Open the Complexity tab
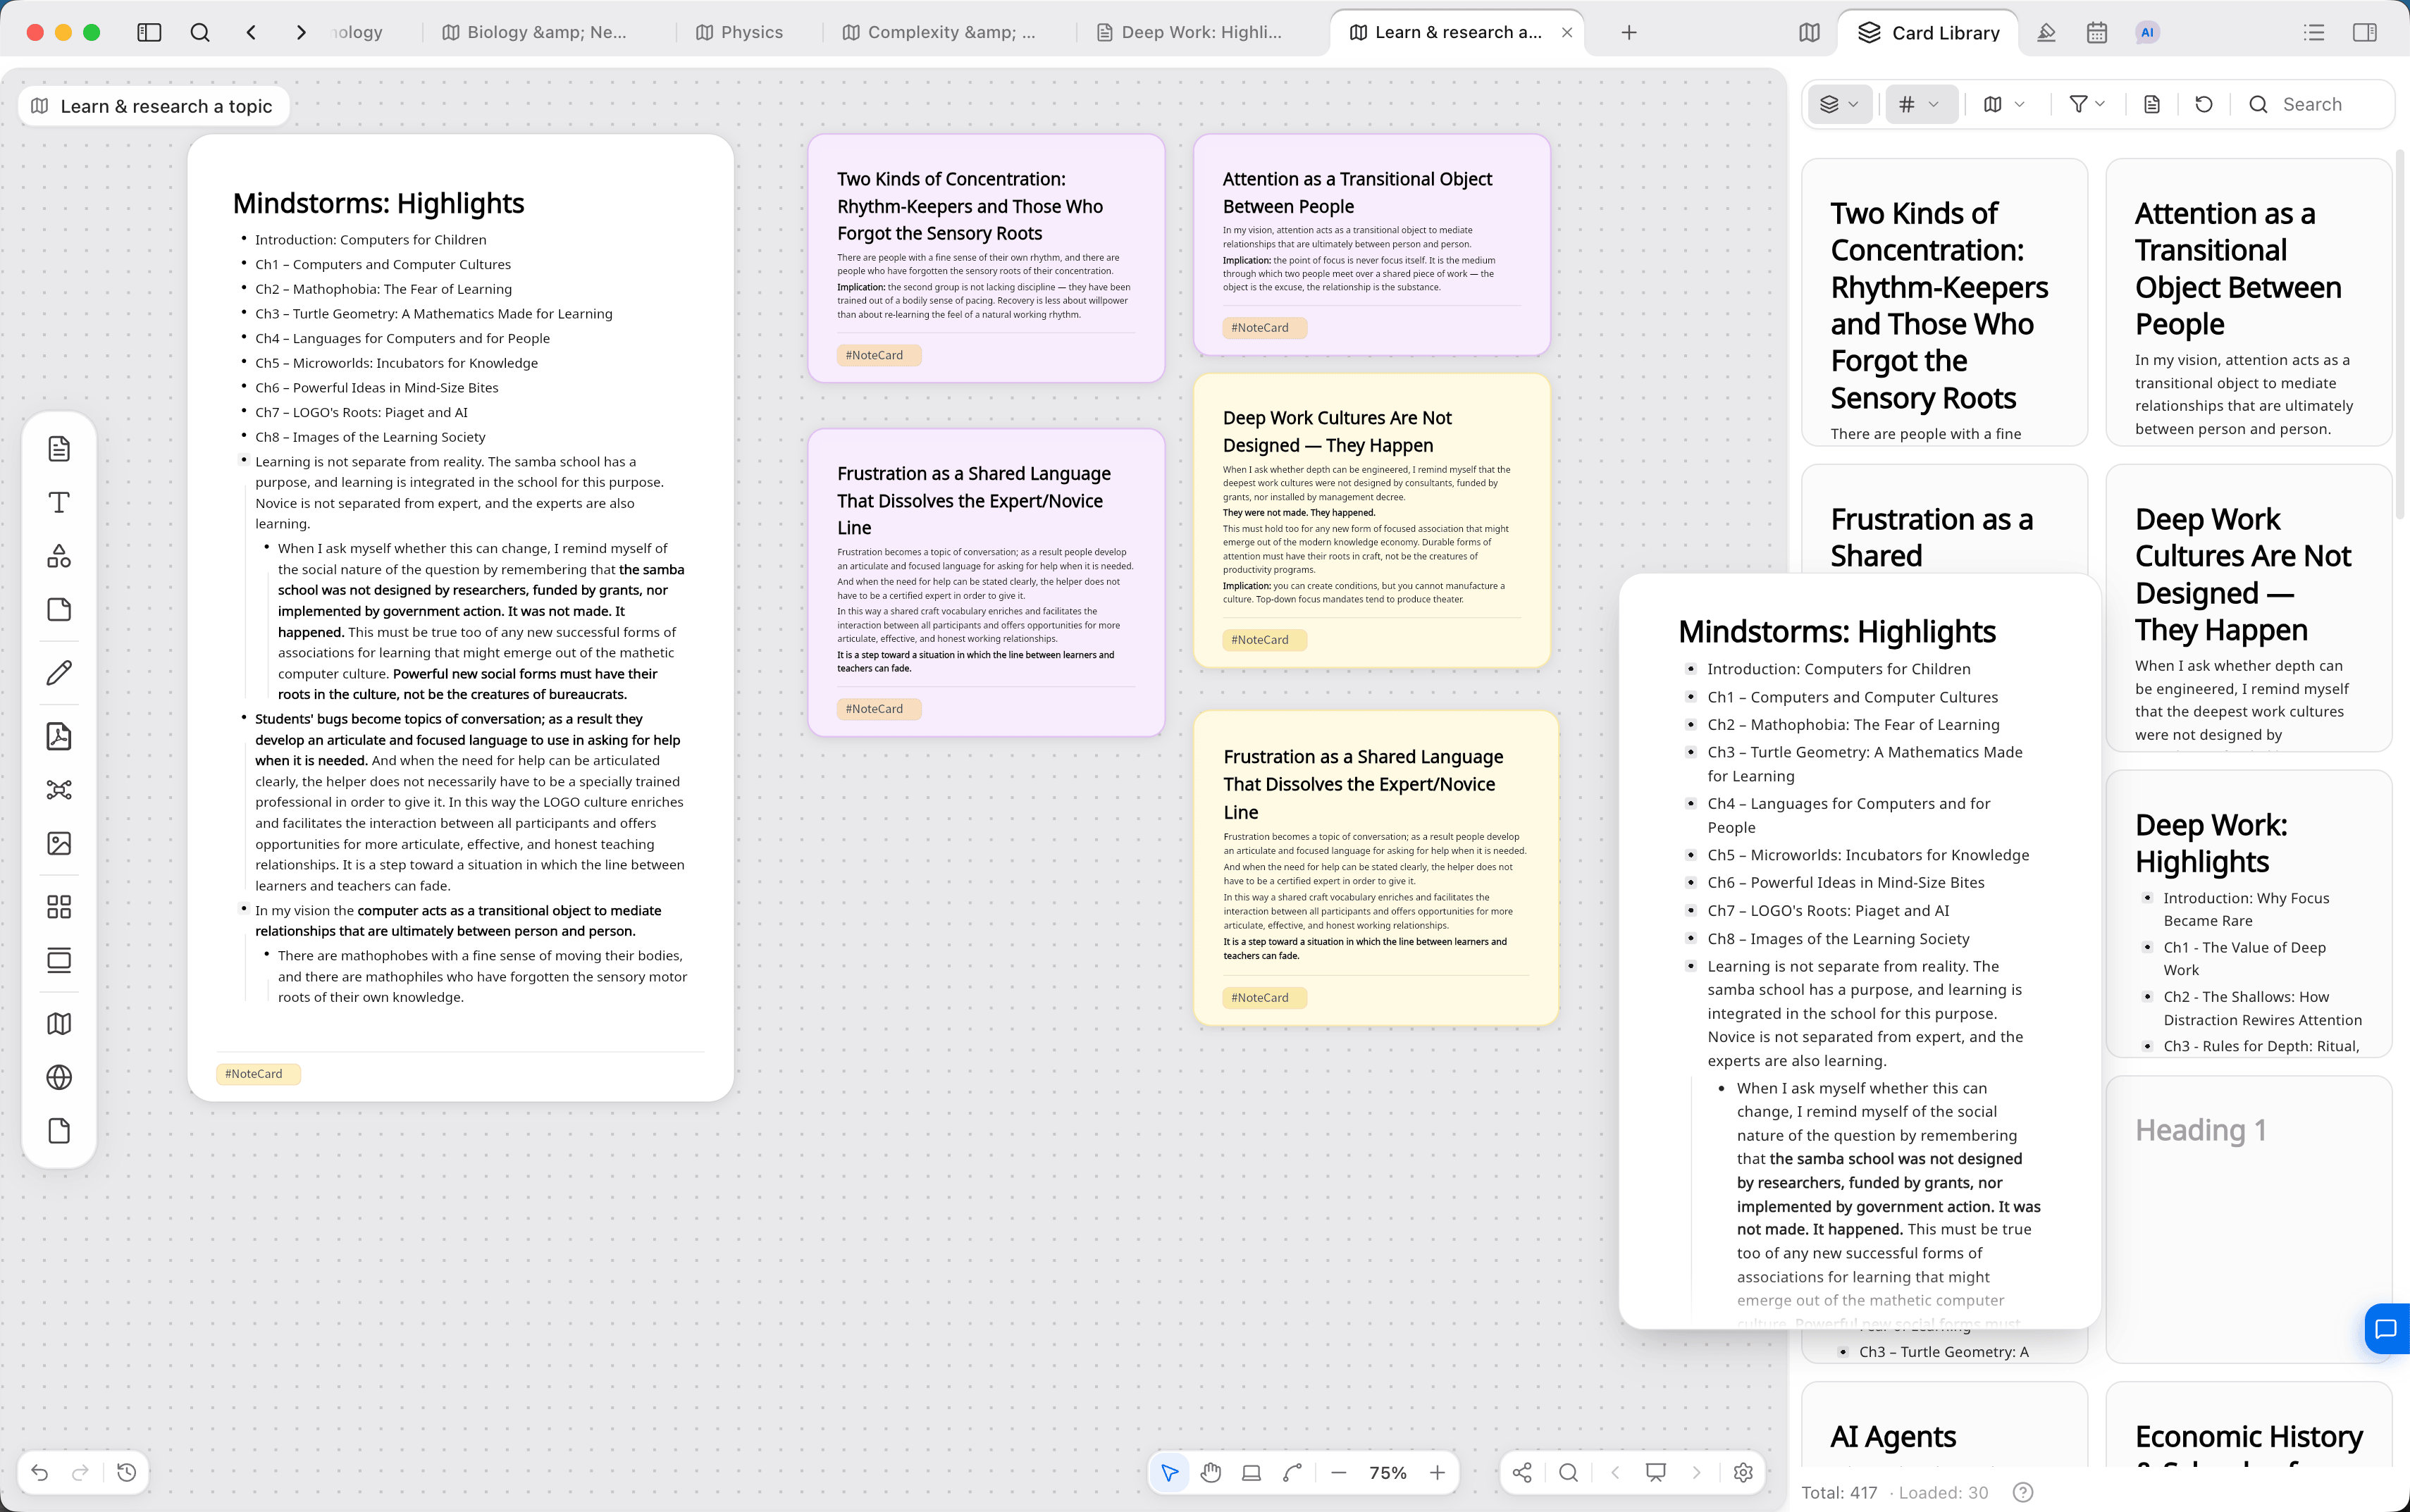The width and height of the screenshot is (2410, 1512). (x=940, y=32)
